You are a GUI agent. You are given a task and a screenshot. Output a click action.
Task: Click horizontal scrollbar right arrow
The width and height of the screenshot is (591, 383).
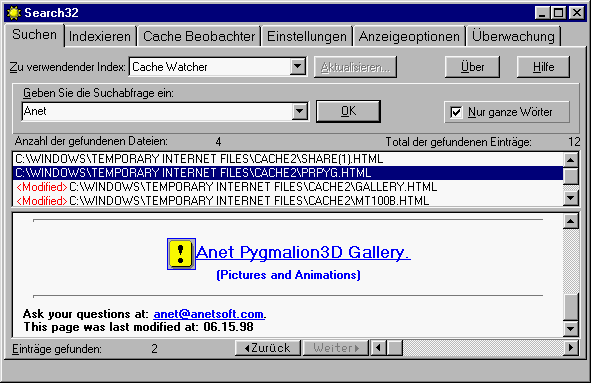571,348
